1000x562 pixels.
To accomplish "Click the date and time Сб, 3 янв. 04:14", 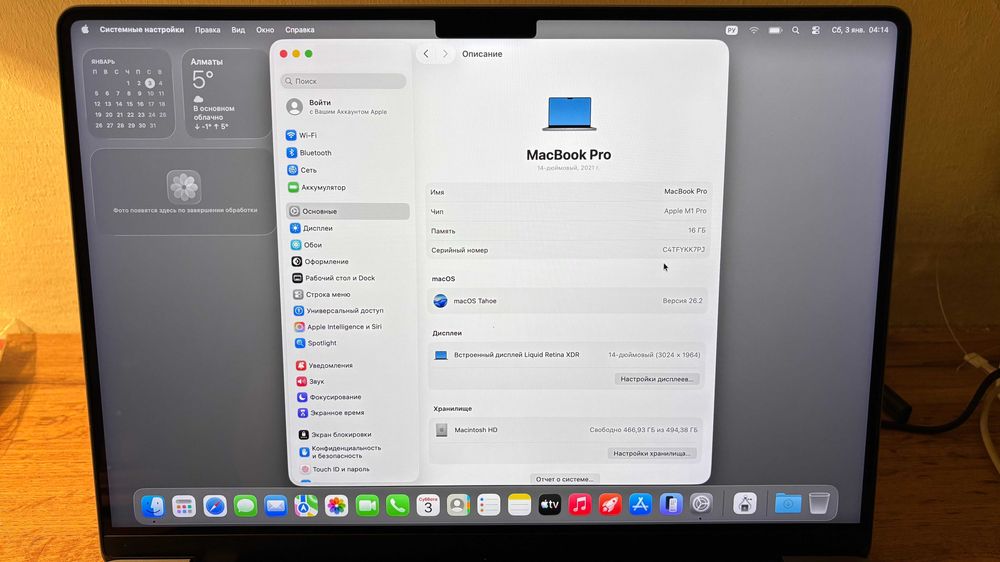I will (x=860, y=30).
